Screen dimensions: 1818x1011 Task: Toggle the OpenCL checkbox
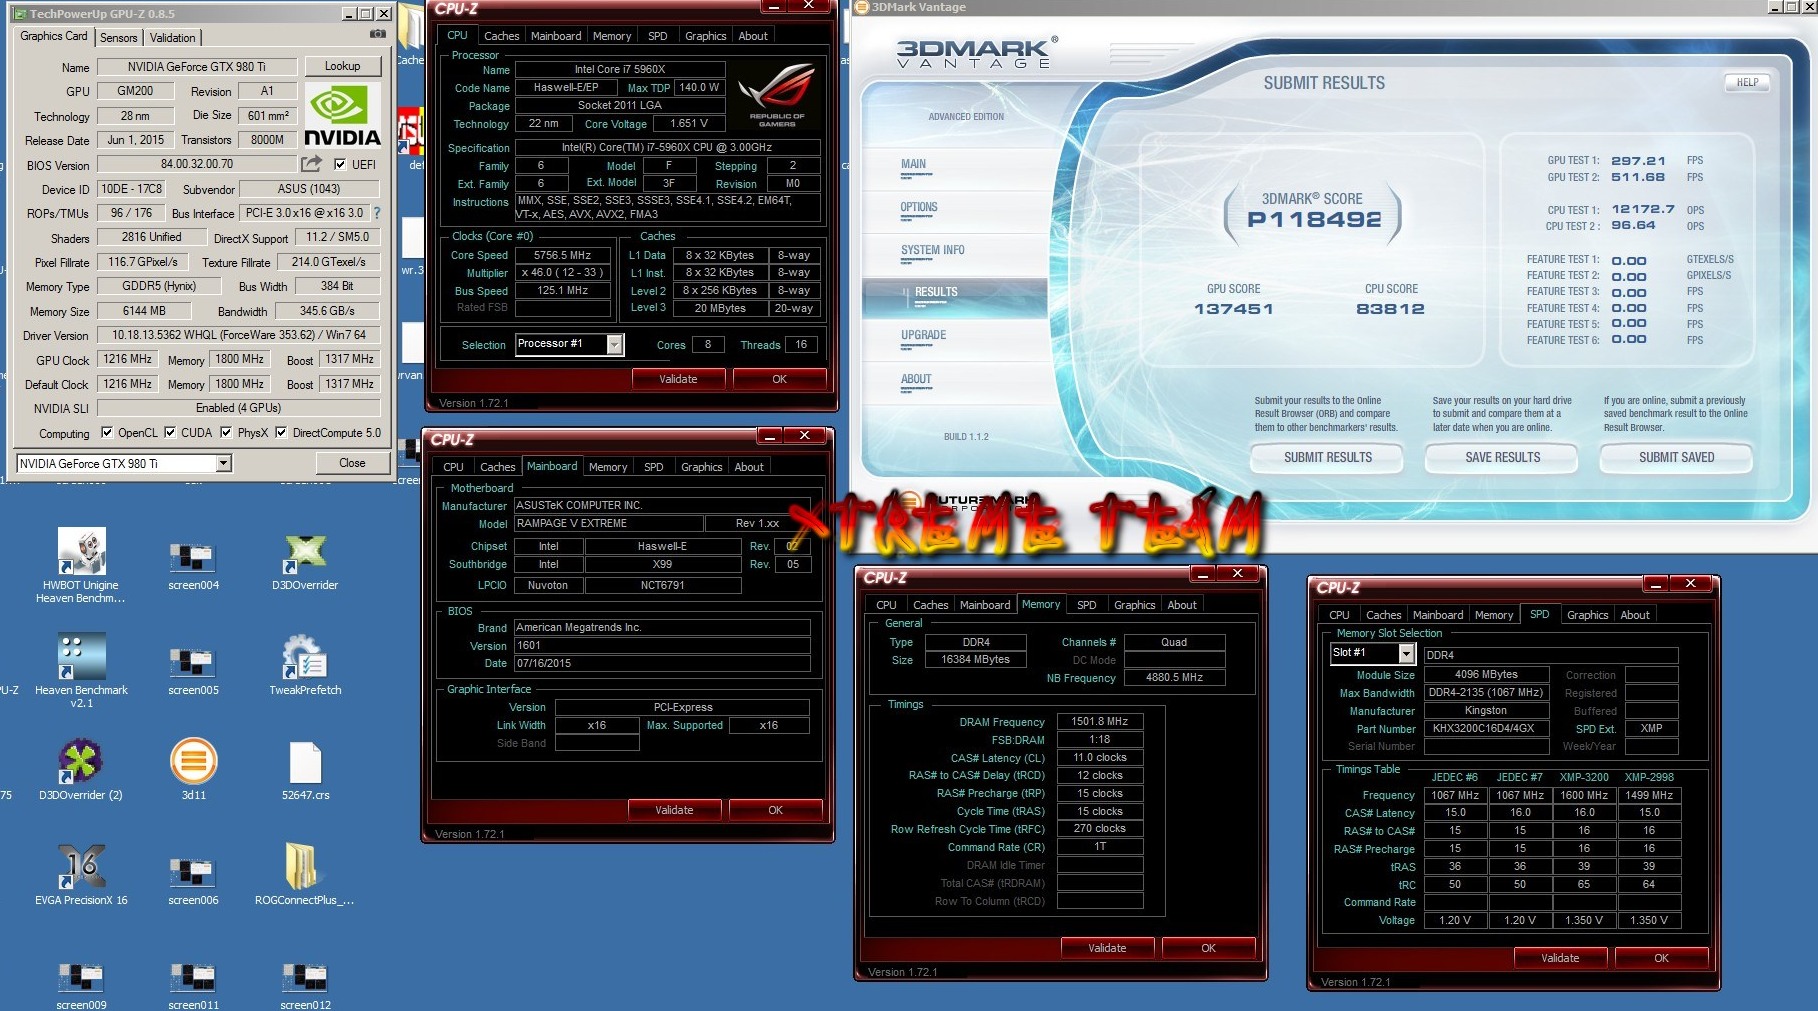107,432
